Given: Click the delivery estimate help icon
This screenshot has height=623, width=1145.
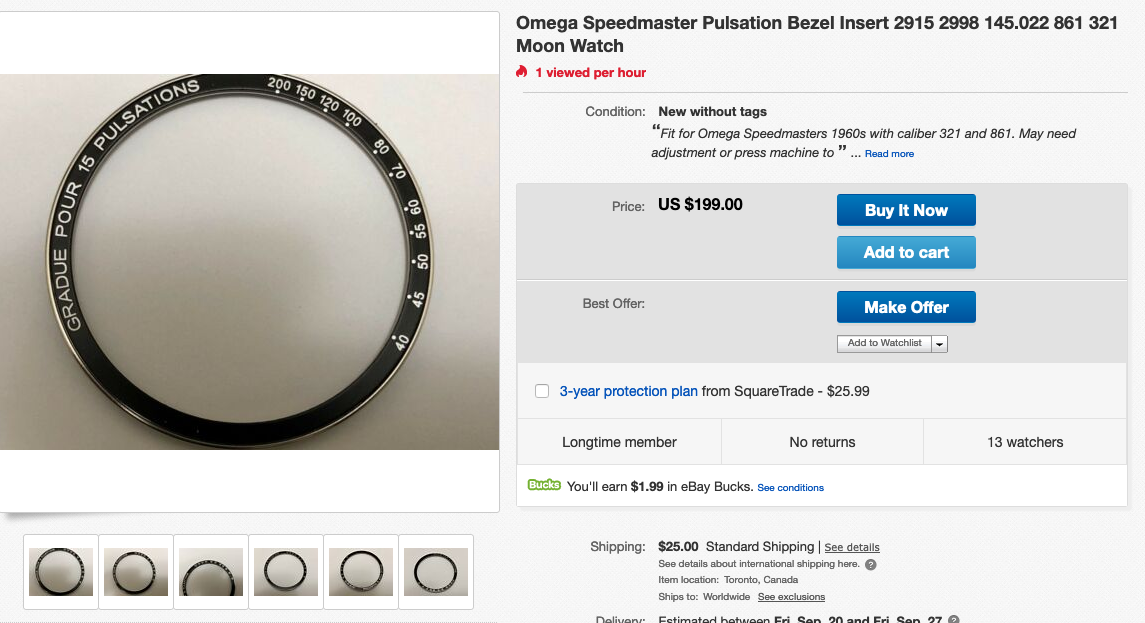Looking at the screenshot, I should [x=954, y=619].
